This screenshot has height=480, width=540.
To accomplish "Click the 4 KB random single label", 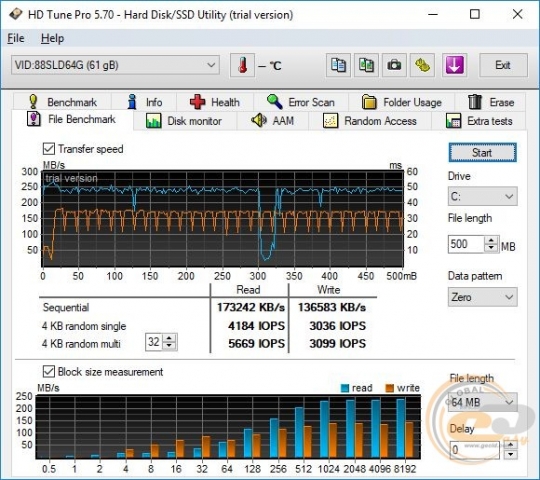I will (x=84, y=326).
